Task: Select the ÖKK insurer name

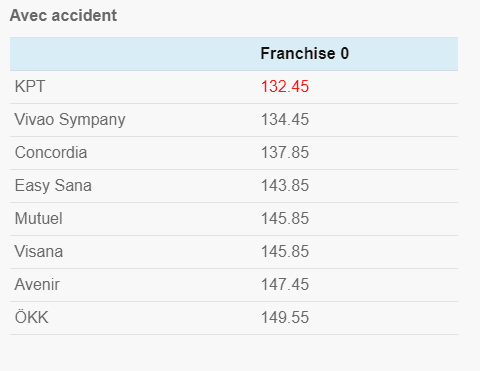Action: click(32, 317)
